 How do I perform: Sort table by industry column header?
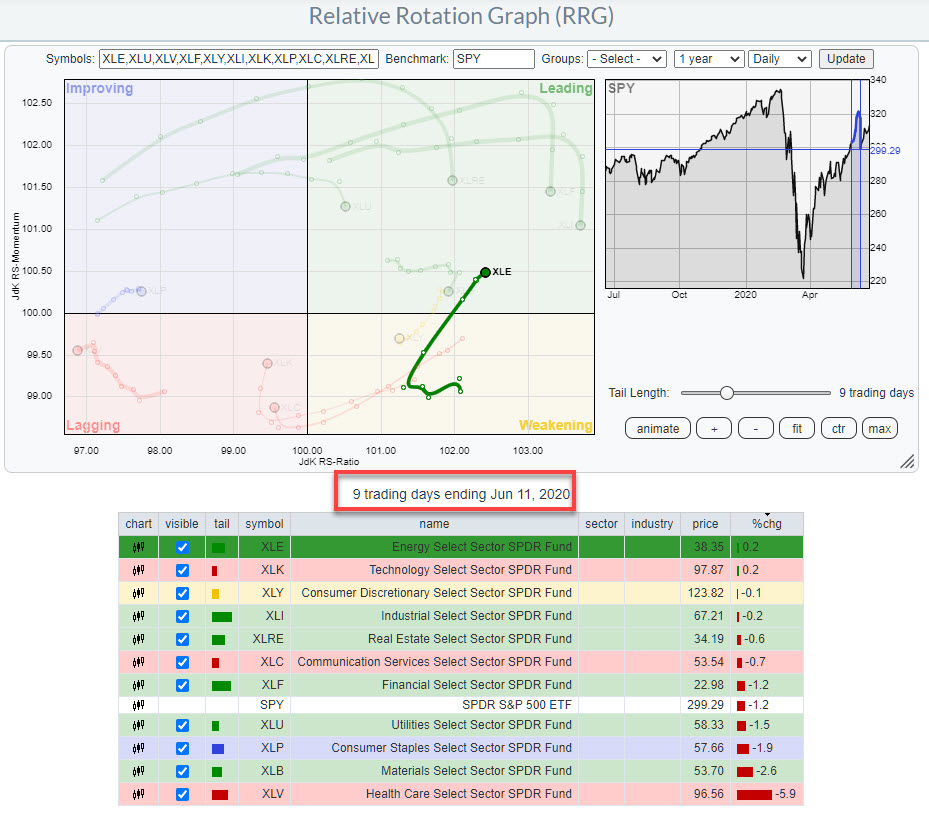pyautogui.click(x=652, y=524)
